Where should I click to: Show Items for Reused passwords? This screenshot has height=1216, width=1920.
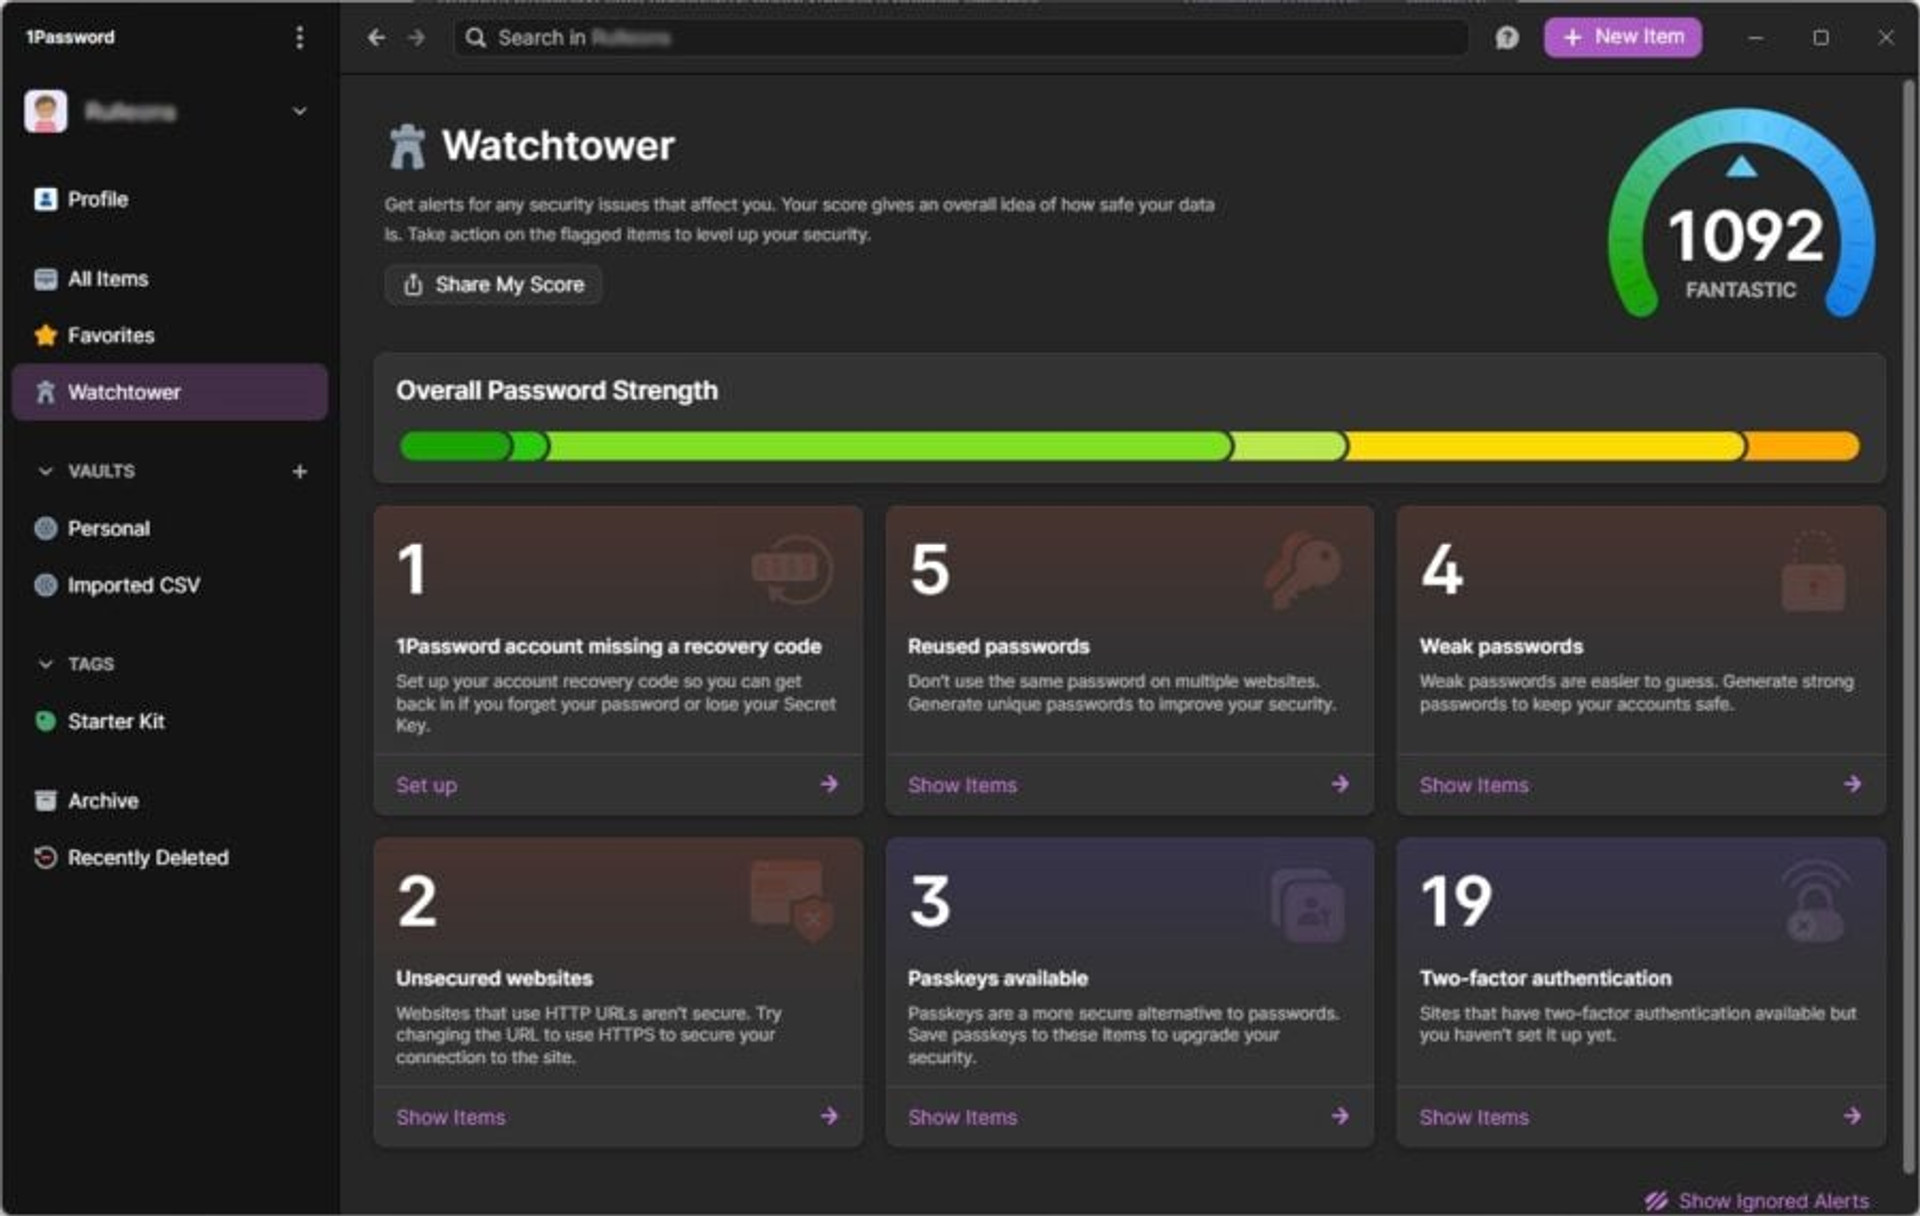(x=962, y=785)
